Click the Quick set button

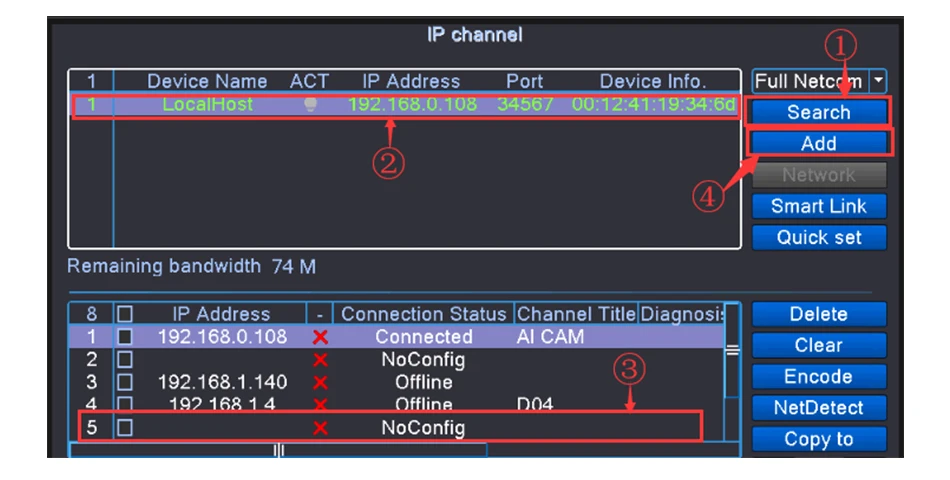coord(818,237)
